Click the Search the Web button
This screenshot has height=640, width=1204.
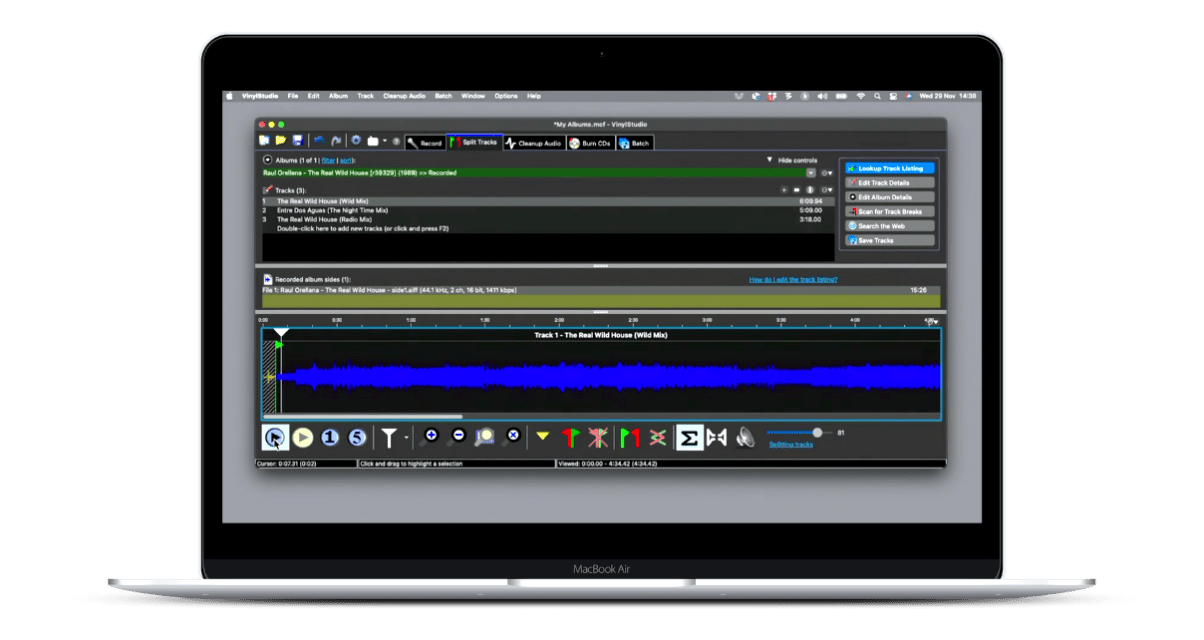(x=890, y=226)
